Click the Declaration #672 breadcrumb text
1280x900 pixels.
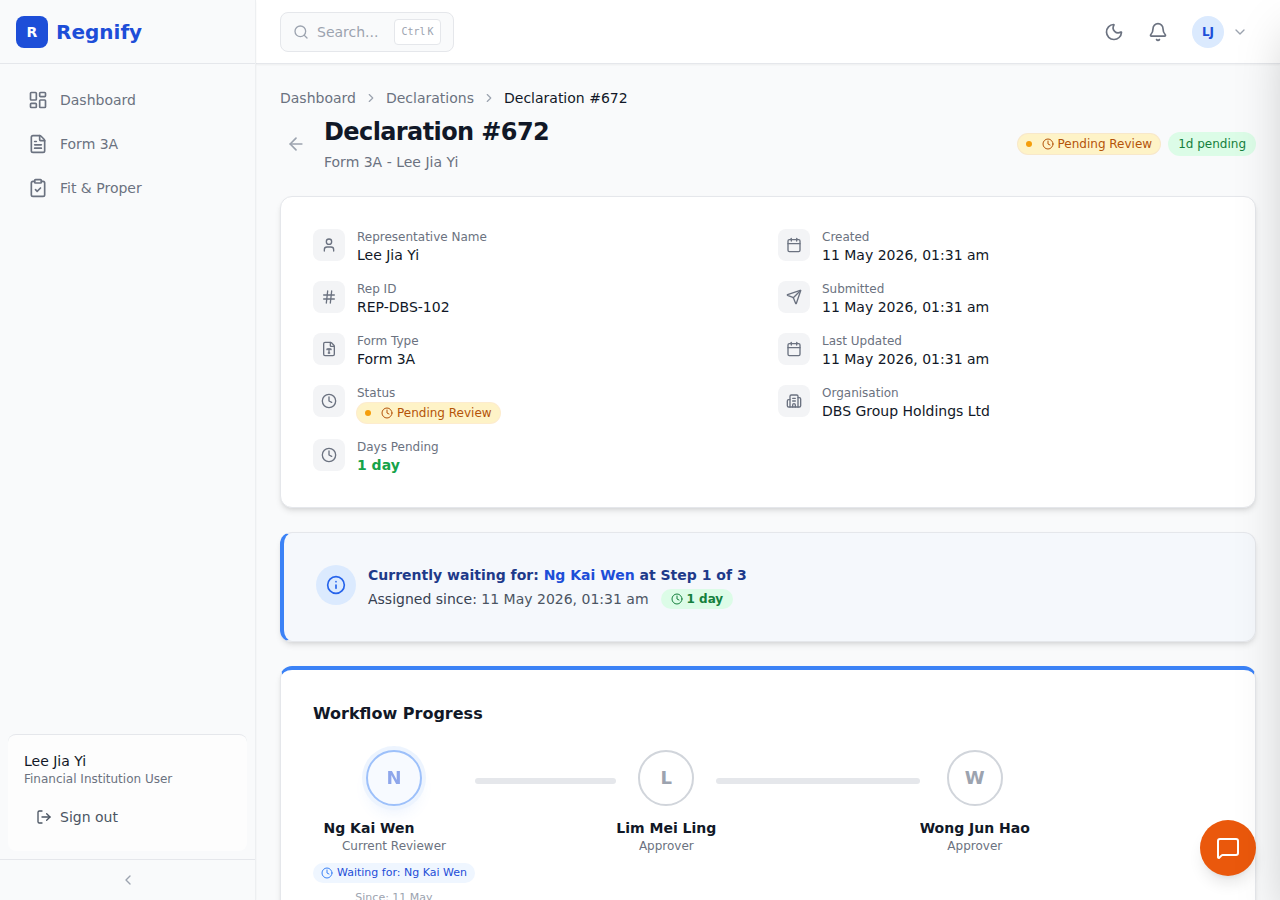[566, 98]
